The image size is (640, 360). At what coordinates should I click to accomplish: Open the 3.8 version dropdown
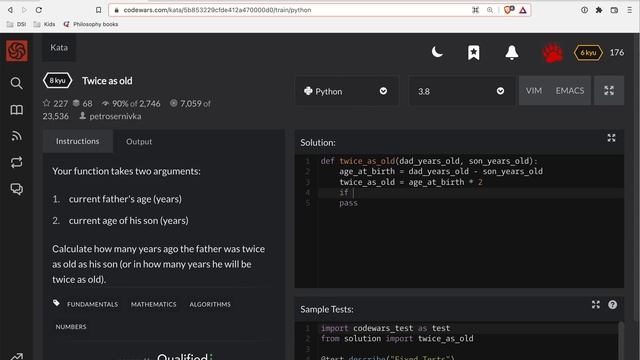click(x=462, y=91)
